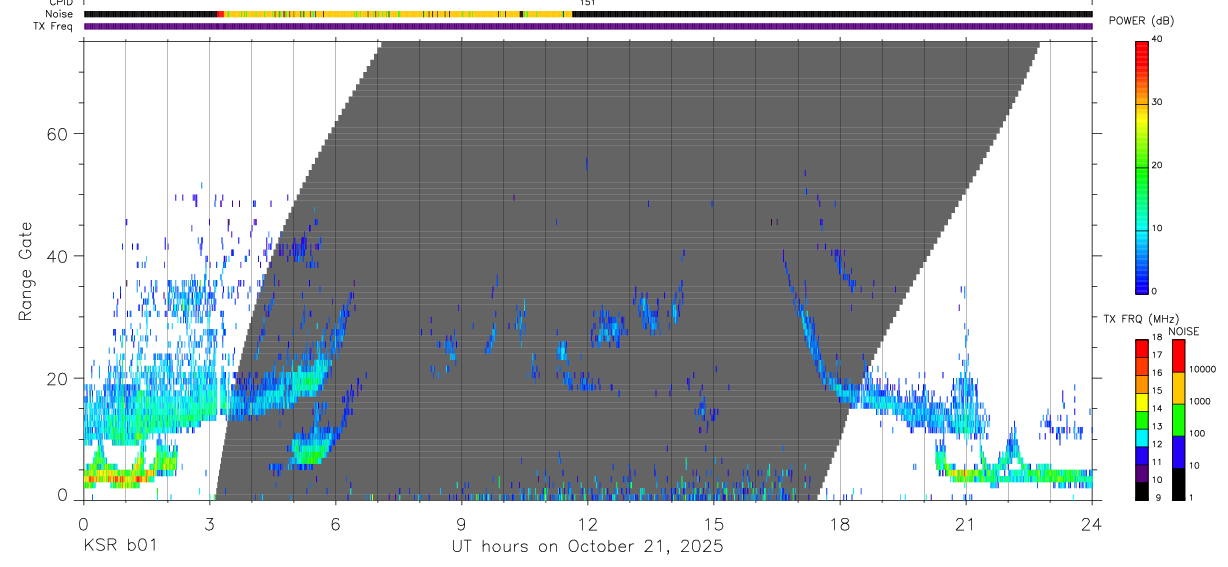Image resolution: width=1228 pixels, height=567 pixels.
Task: Click the 10 label on NOISE legend
Action: click(1195, 465)
